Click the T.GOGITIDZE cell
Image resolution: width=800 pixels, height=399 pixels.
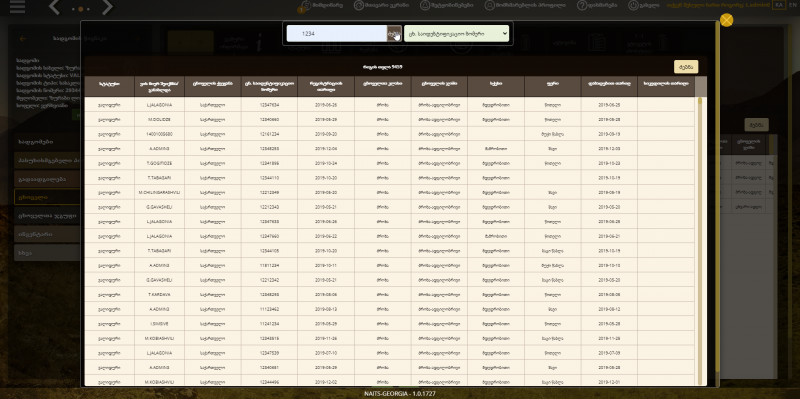pos(159,163)
